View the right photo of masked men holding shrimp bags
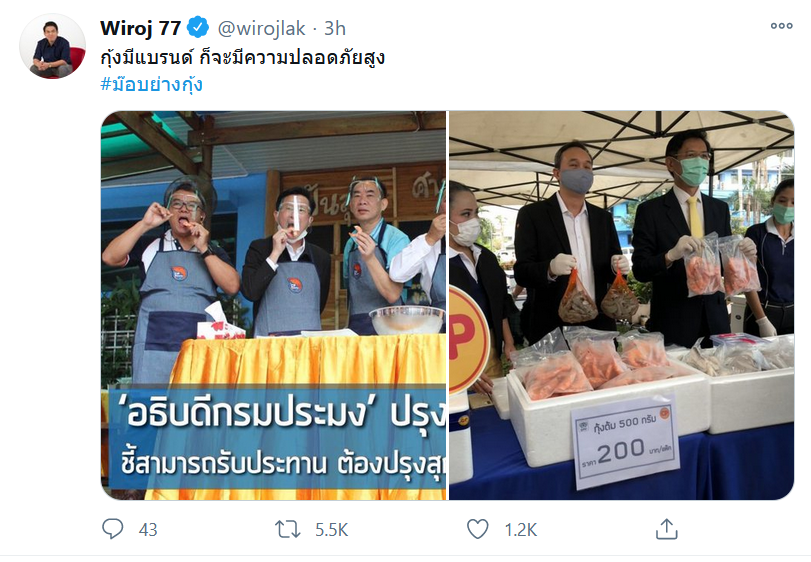 click(622, 306)
